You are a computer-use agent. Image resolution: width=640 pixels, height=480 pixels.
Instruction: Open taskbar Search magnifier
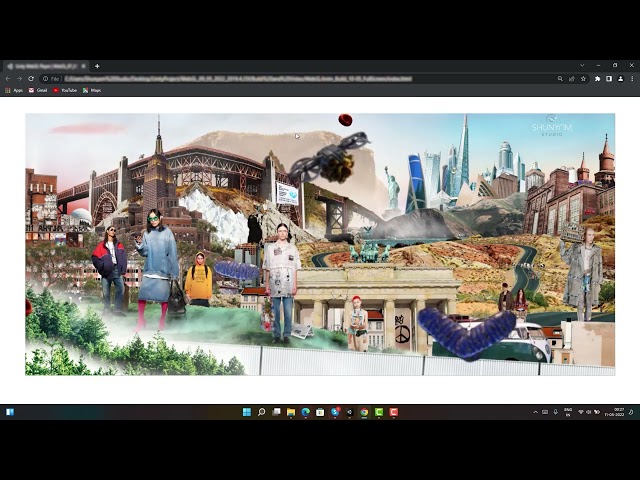[x=262, y=412]
